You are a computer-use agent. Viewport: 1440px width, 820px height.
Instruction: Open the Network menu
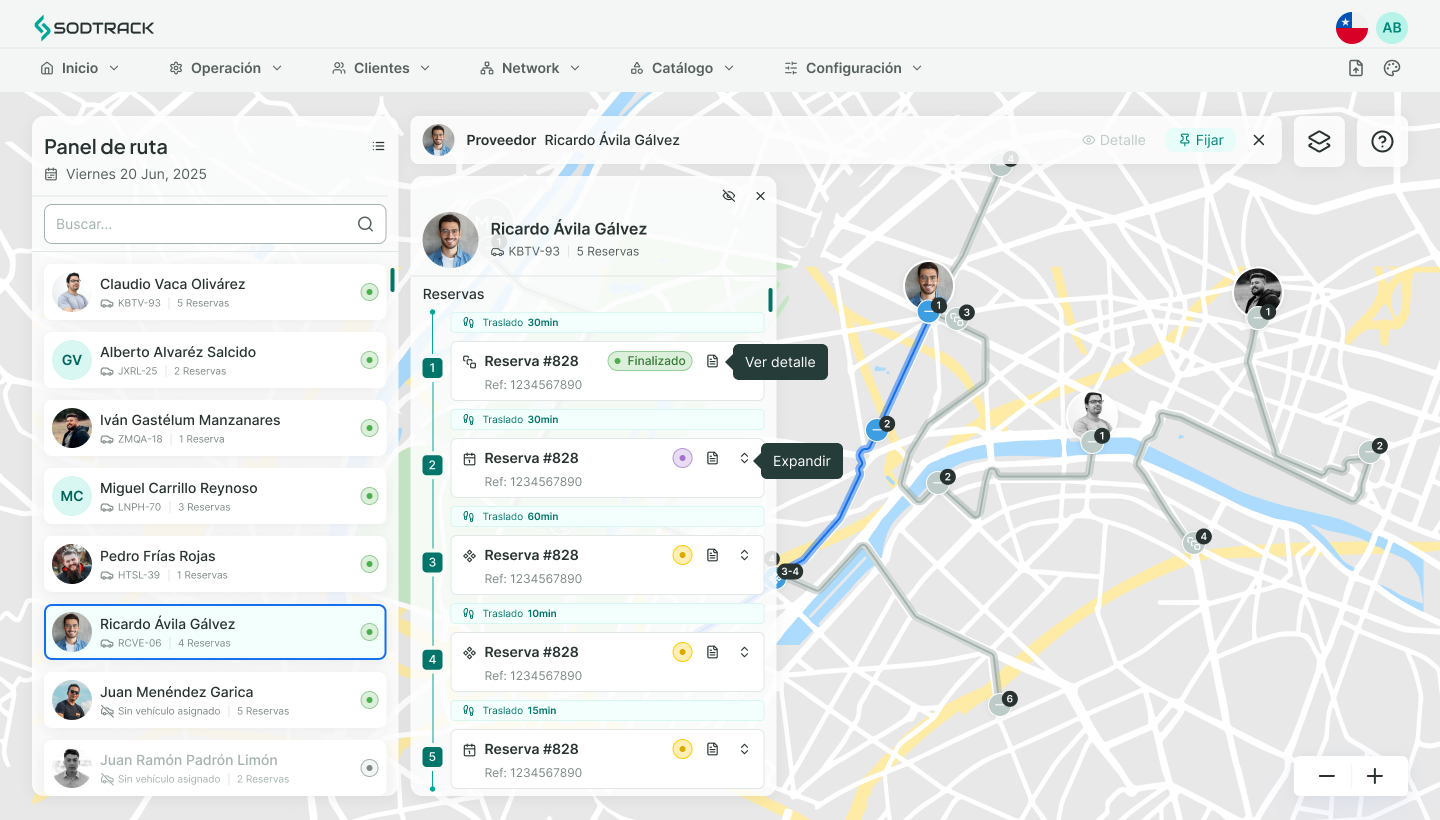pyautogui.click(x=529, y=67)
